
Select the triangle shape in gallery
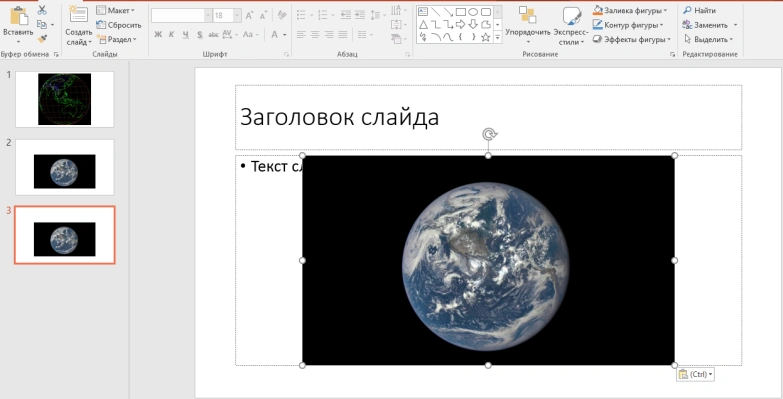(x=423, y=24)
